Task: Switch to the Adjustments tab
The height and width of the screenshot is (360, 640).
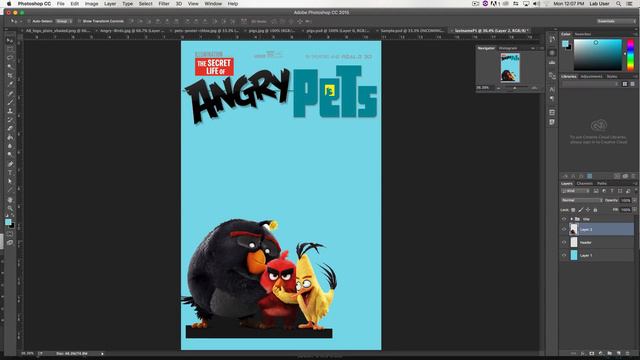Action: [591, 76]
